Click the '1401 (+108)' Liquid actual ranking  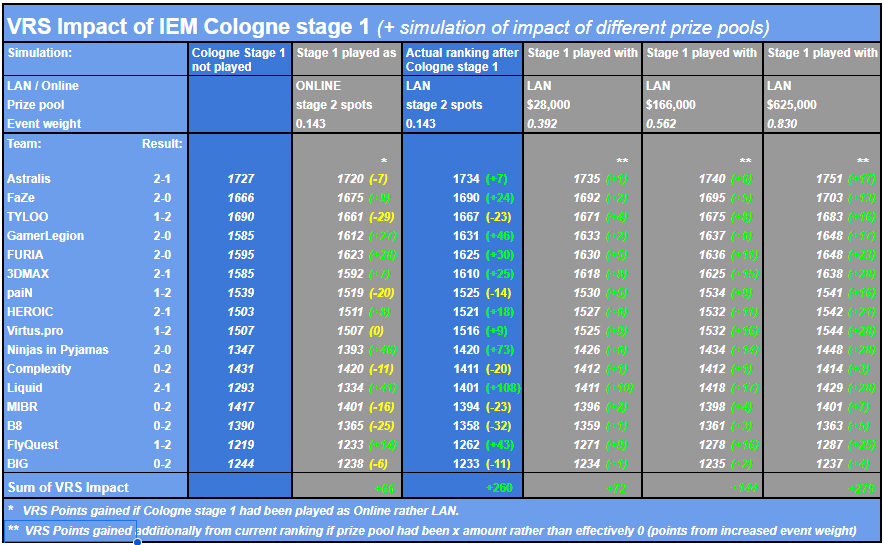tap(487, 388)
